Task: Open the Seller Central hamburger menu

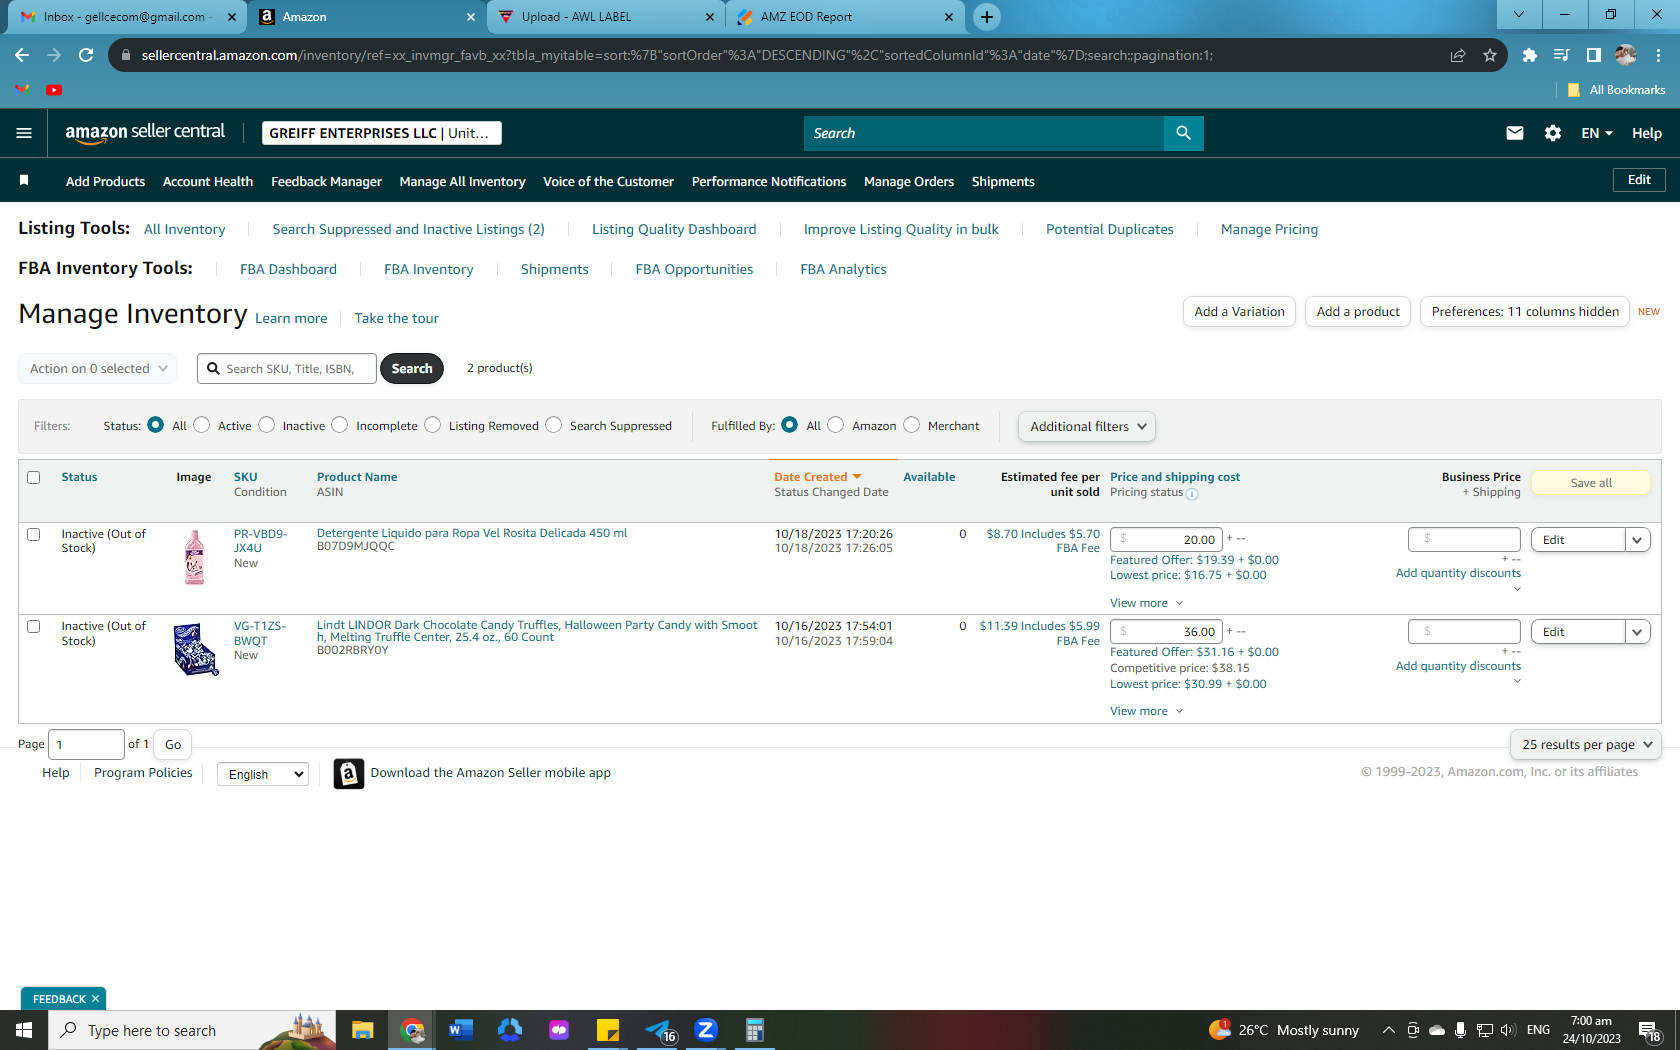Action: (24, 133)
